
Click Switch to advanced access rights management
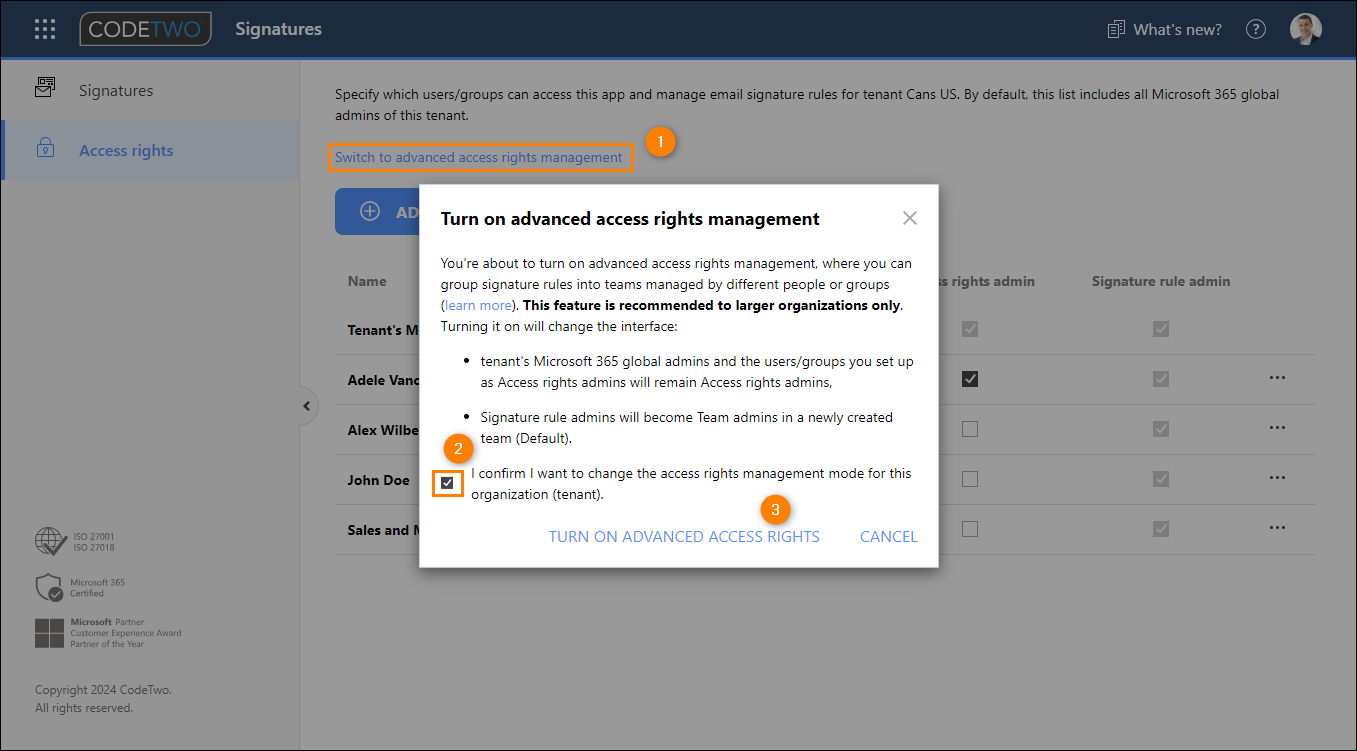(479, 157)
